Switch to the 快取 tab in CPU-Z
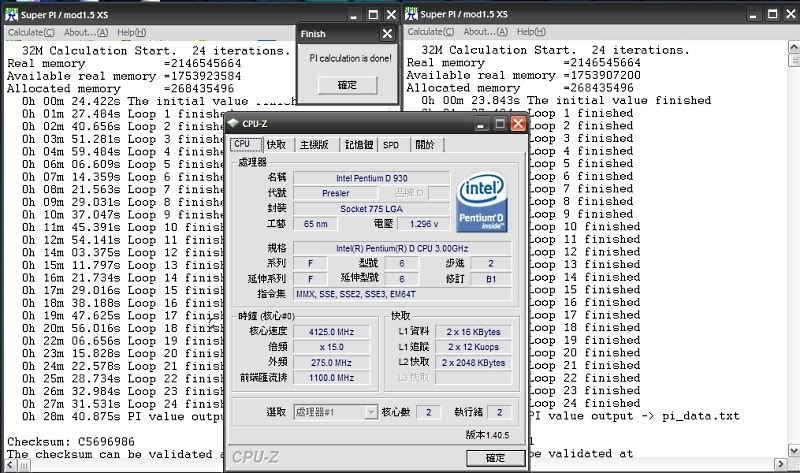800x473 pixels. [x=277, y=145]
